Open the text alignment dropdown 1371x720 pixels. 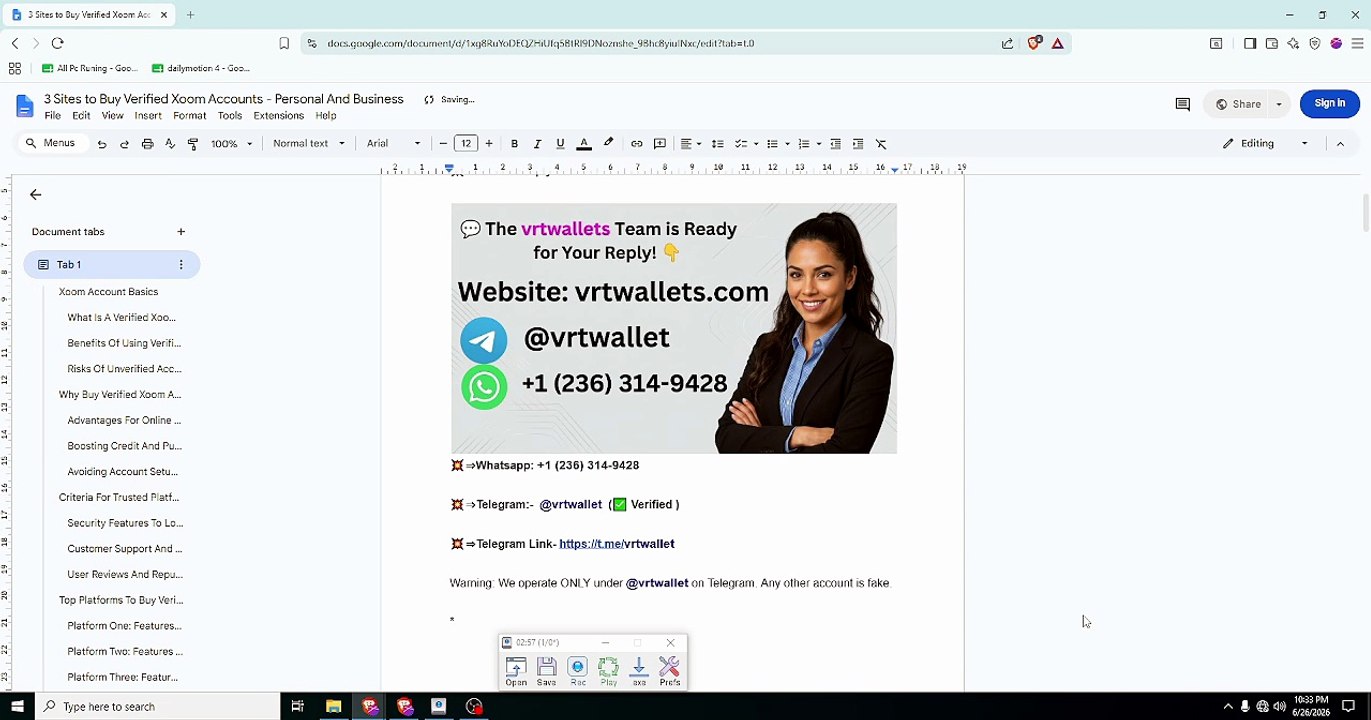(690, 144)
